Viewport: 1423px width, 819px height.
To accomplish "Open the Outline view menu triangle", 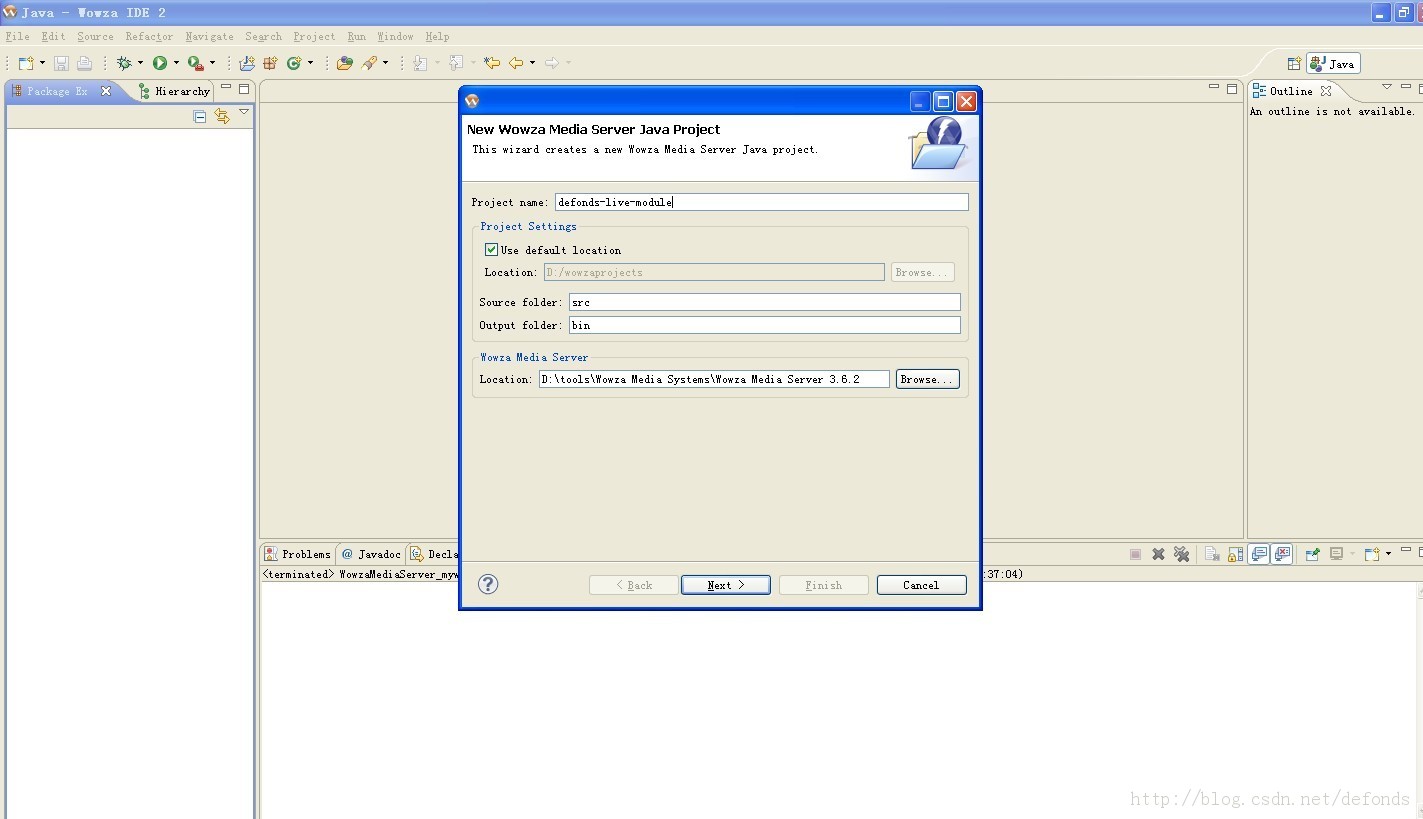I will click(x=1387, y=87).
